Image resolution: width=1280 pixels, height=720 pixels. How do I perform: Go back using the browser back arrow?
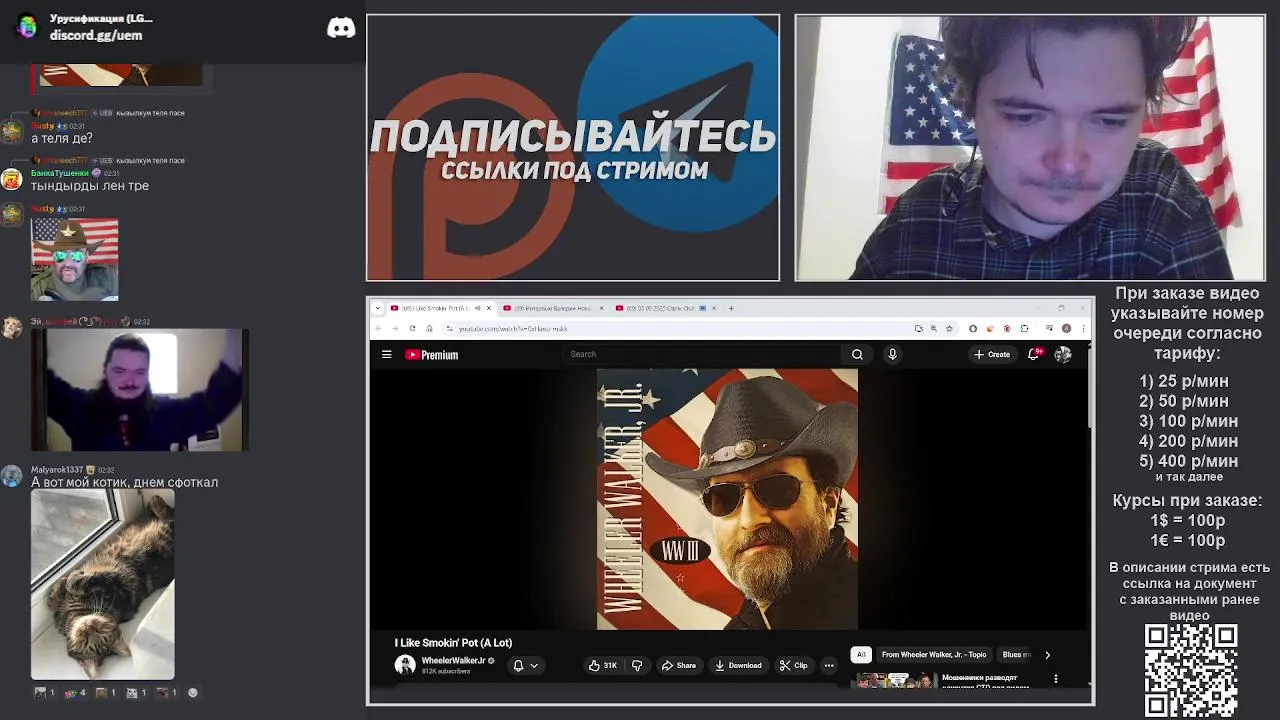(x=378, y=328)
